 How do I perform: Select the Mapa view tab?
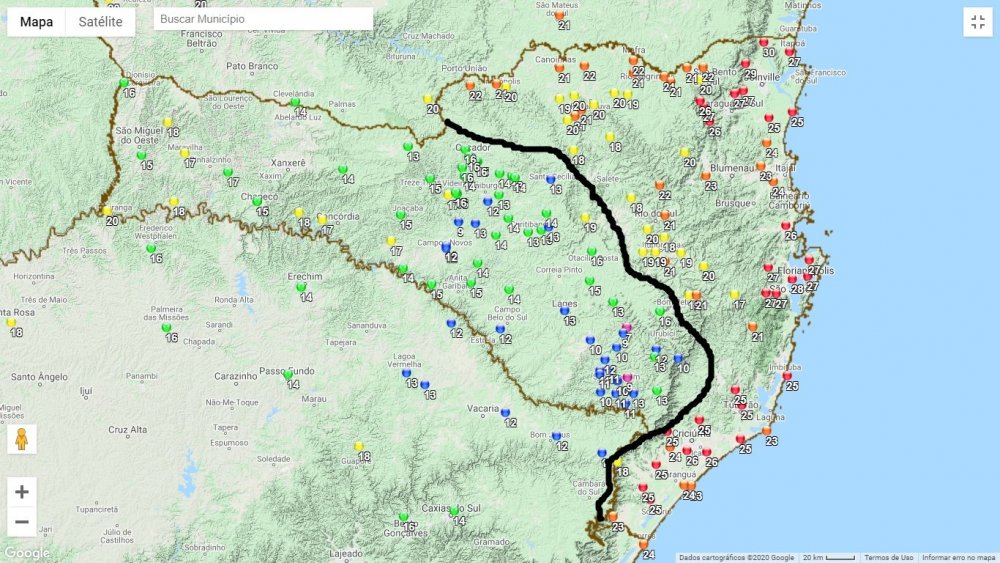tap(37, 22)
